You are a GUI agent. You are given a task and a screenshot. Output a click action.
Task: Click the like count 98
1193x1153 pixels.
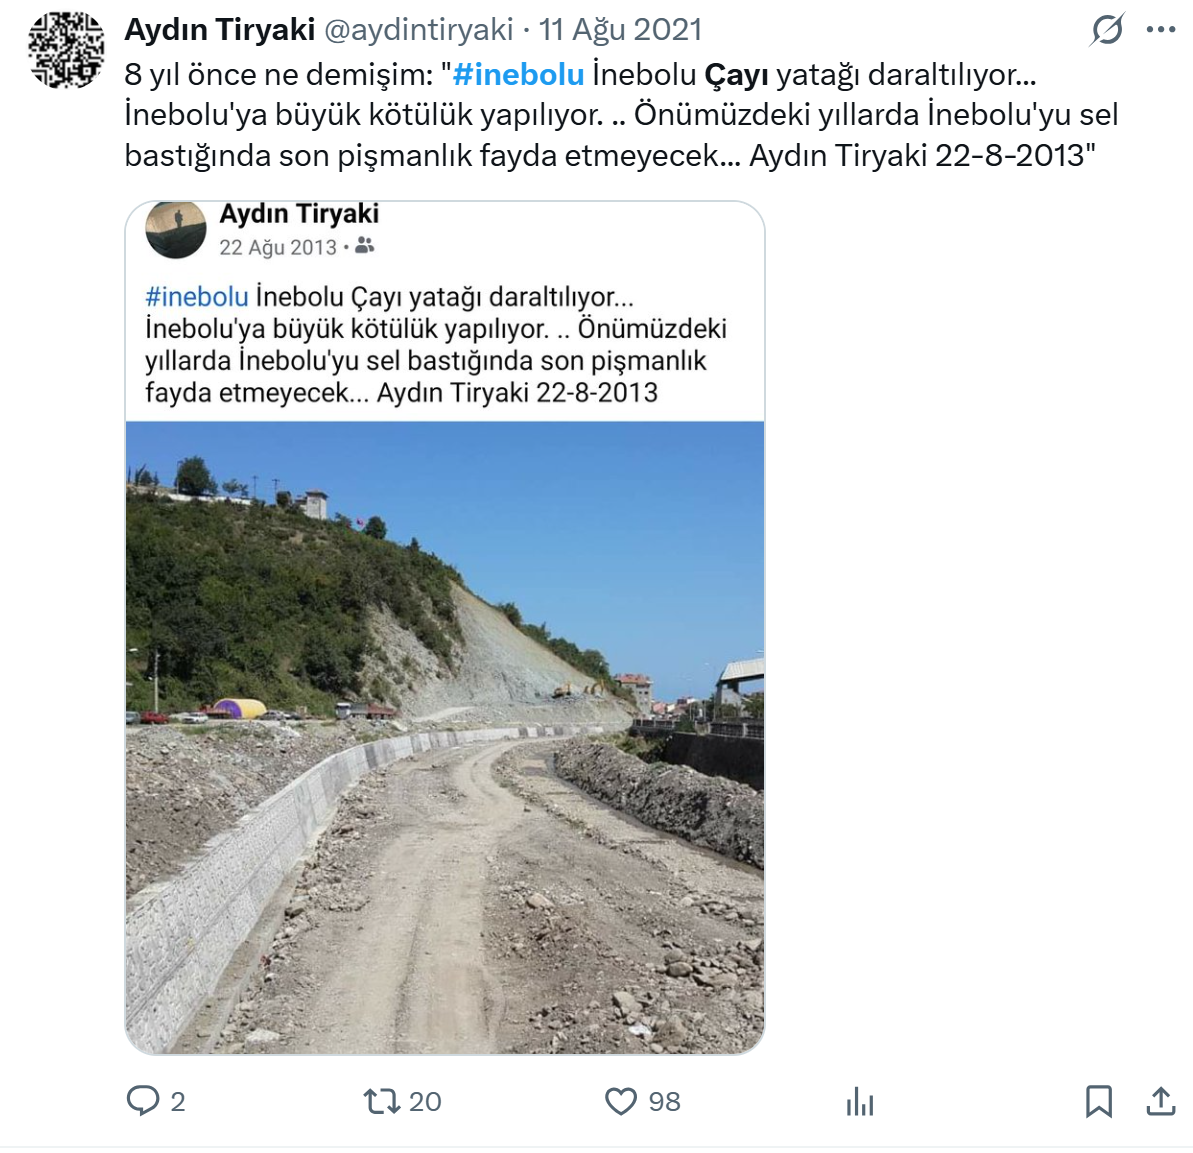pyautogui.click(x=664, y=1101)
